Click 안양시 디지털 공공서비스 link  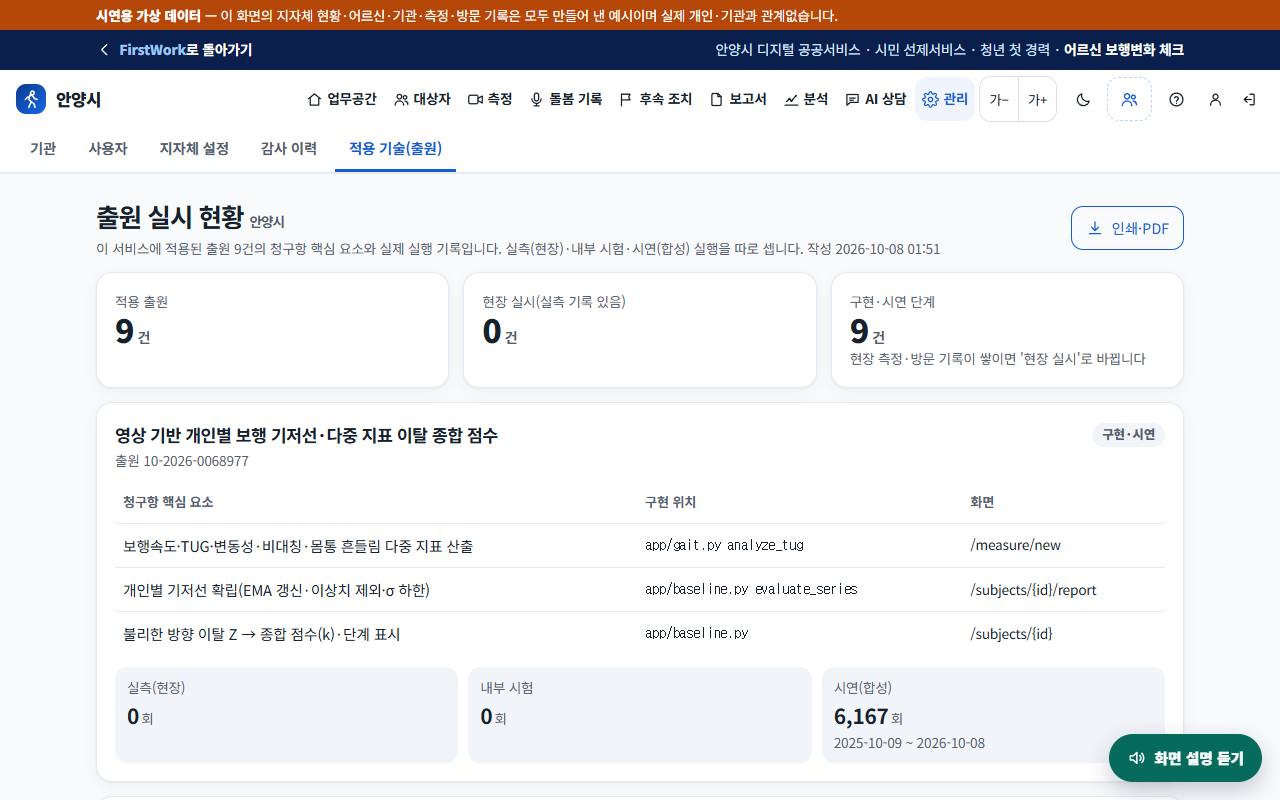787,49
